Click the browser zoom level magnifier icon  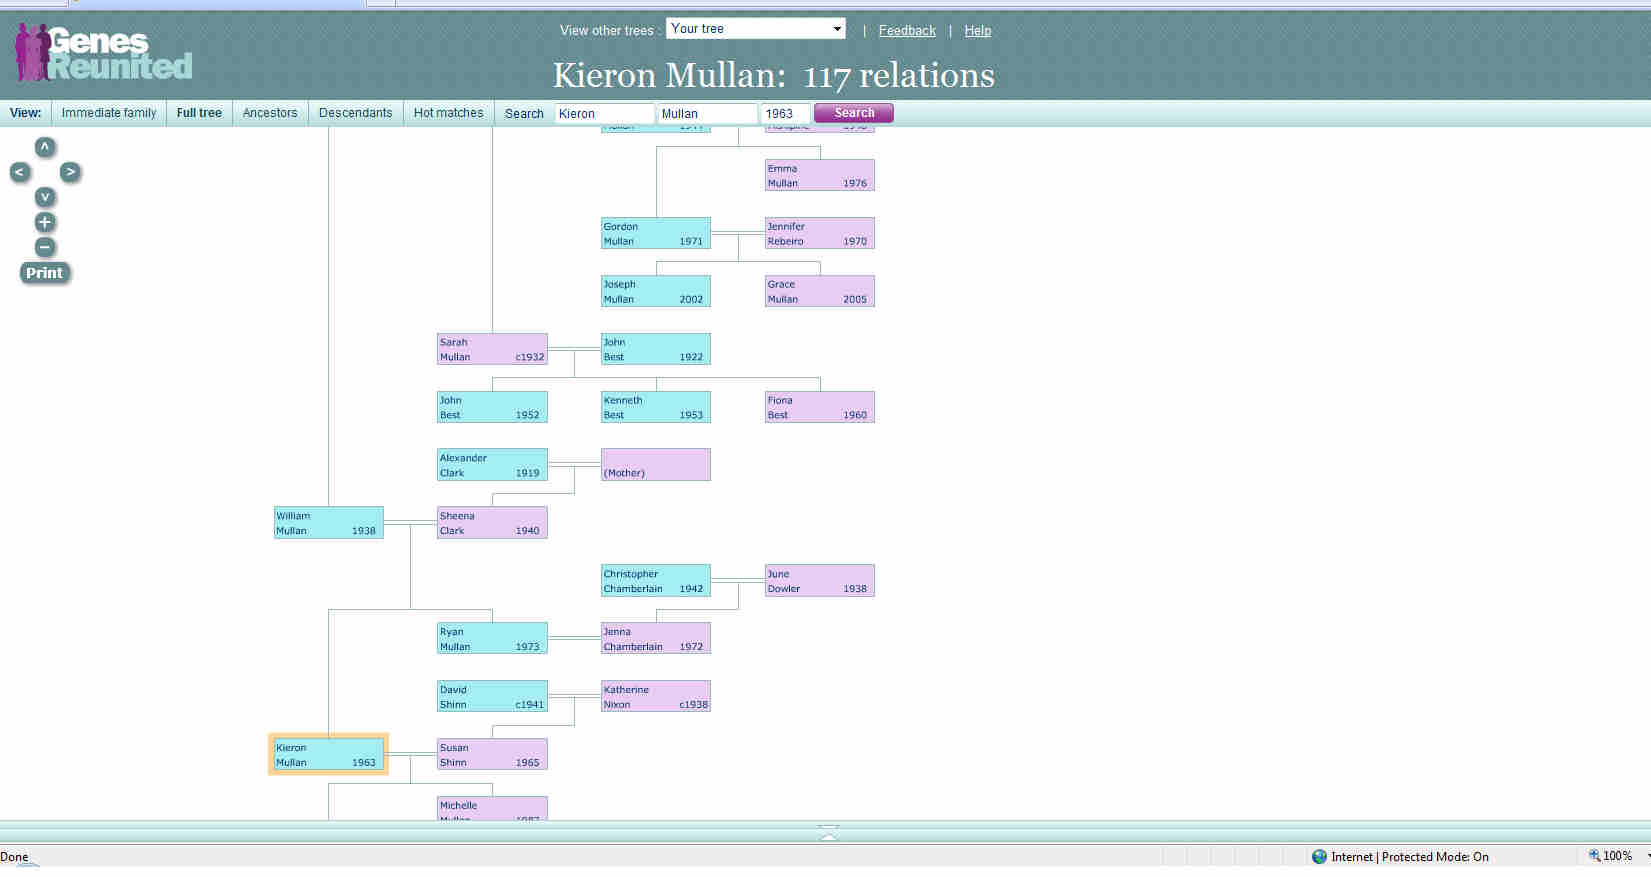tap(1595, 856)
